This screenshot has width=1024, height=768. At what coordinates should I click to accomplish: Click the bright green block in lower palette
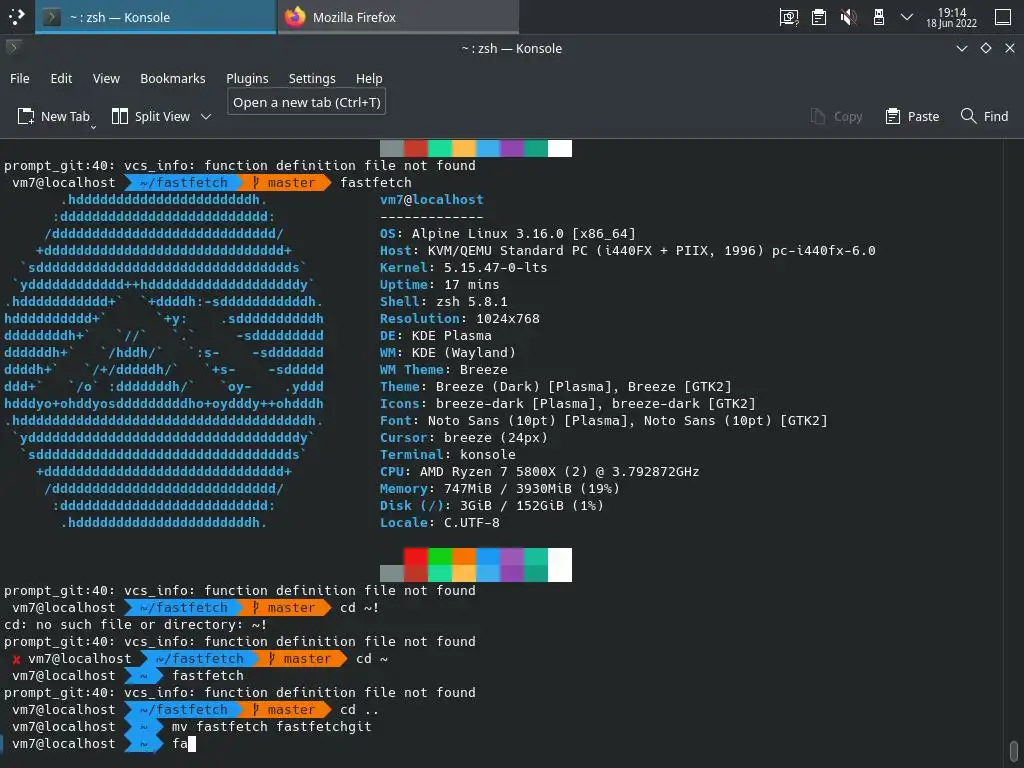440,556
